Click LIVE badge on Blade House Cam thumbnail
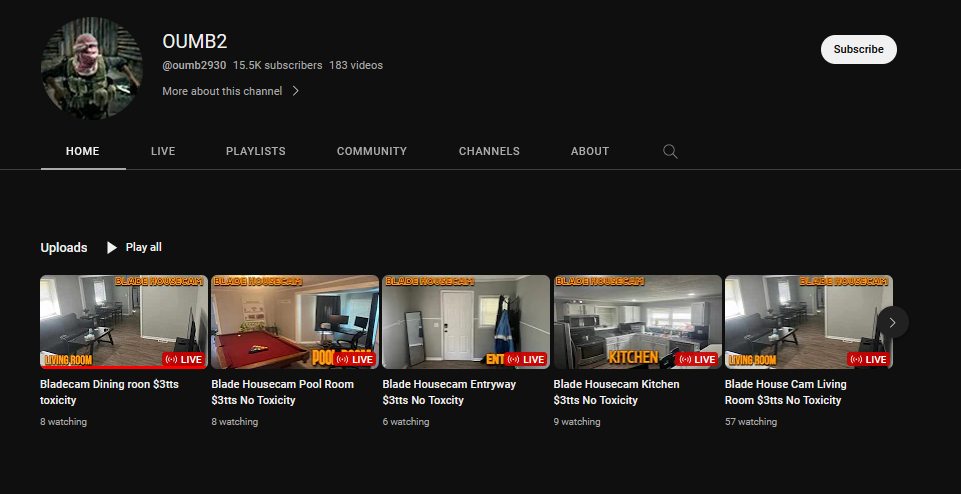 868,359
